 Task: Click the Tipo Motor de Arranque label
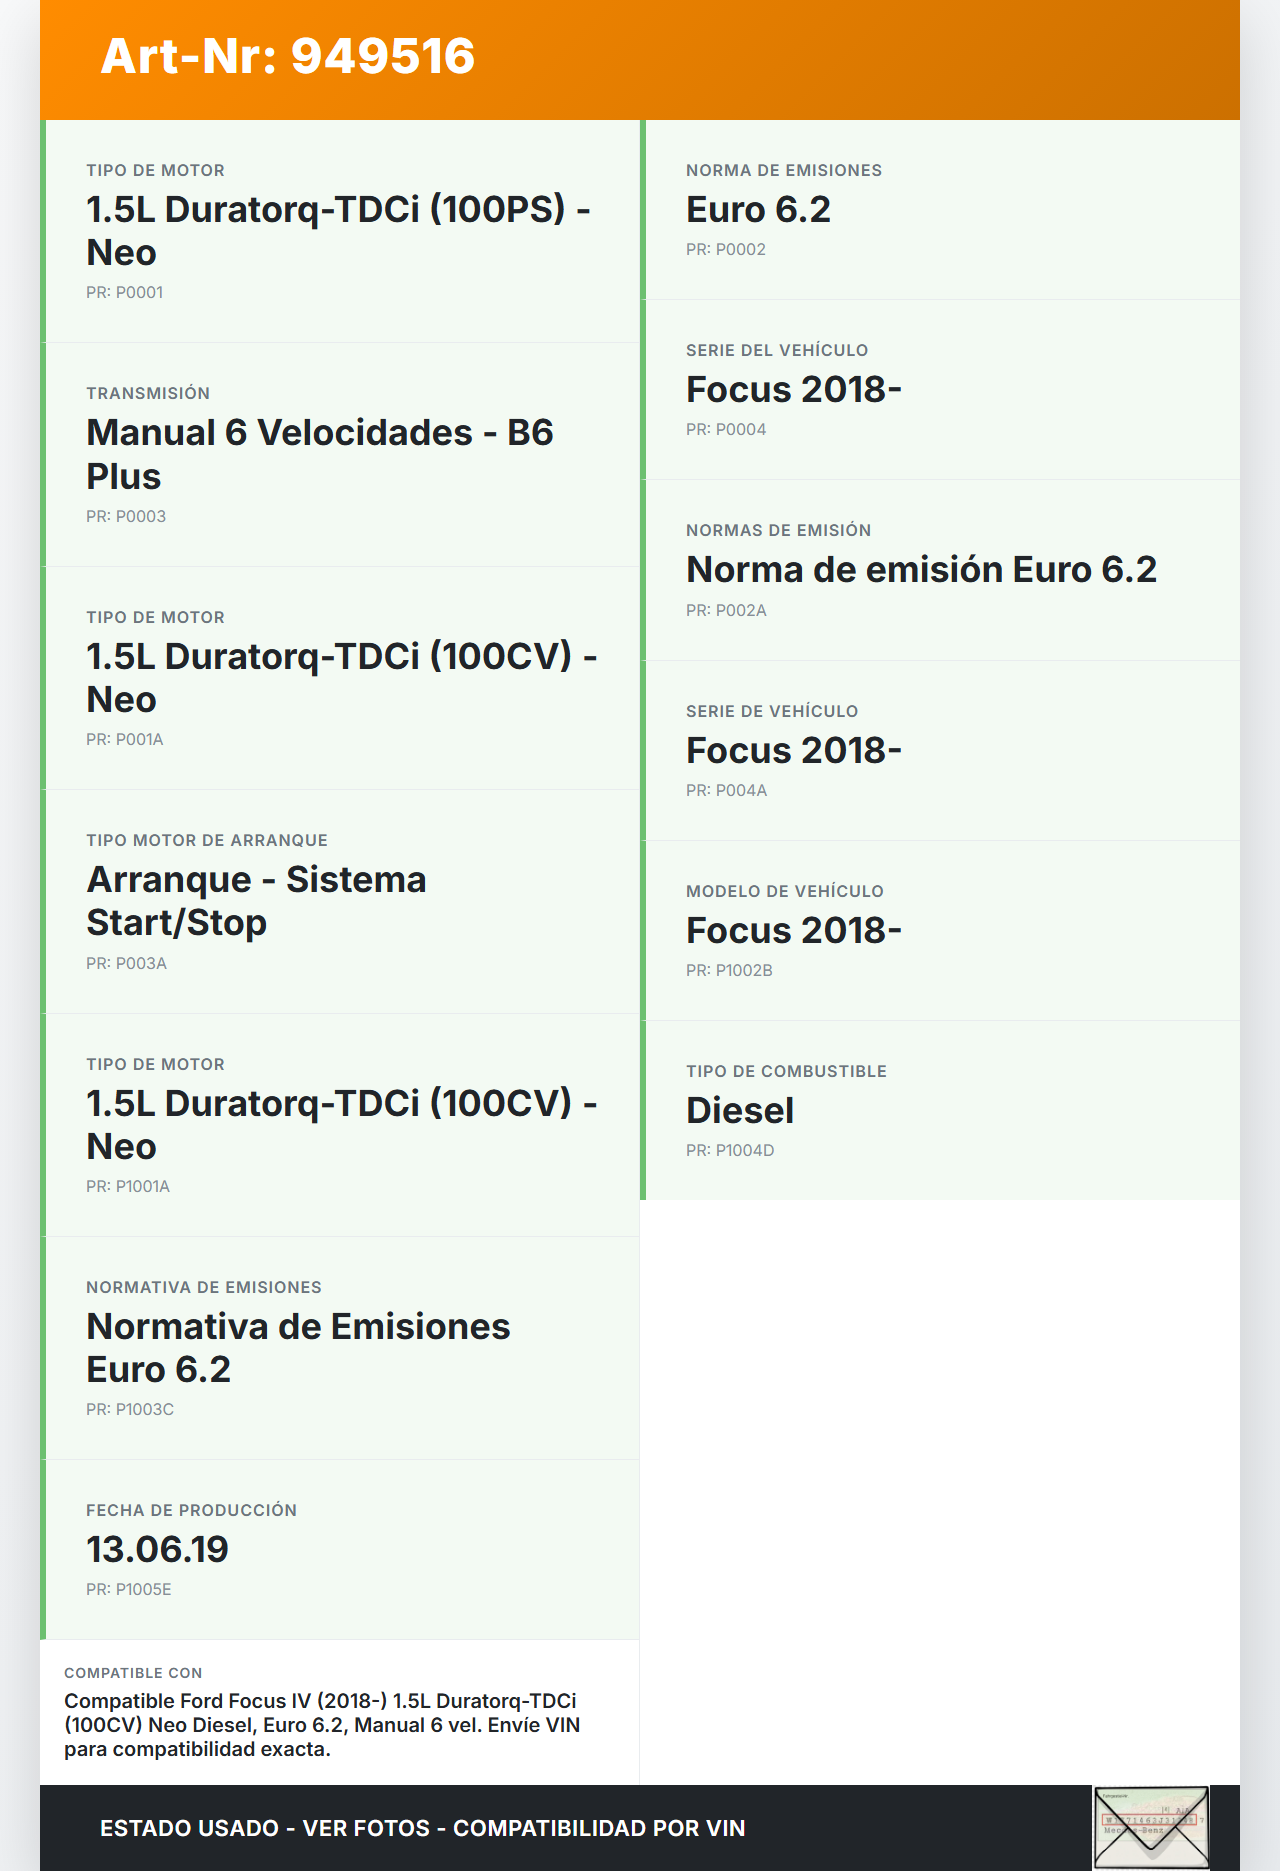207,841
